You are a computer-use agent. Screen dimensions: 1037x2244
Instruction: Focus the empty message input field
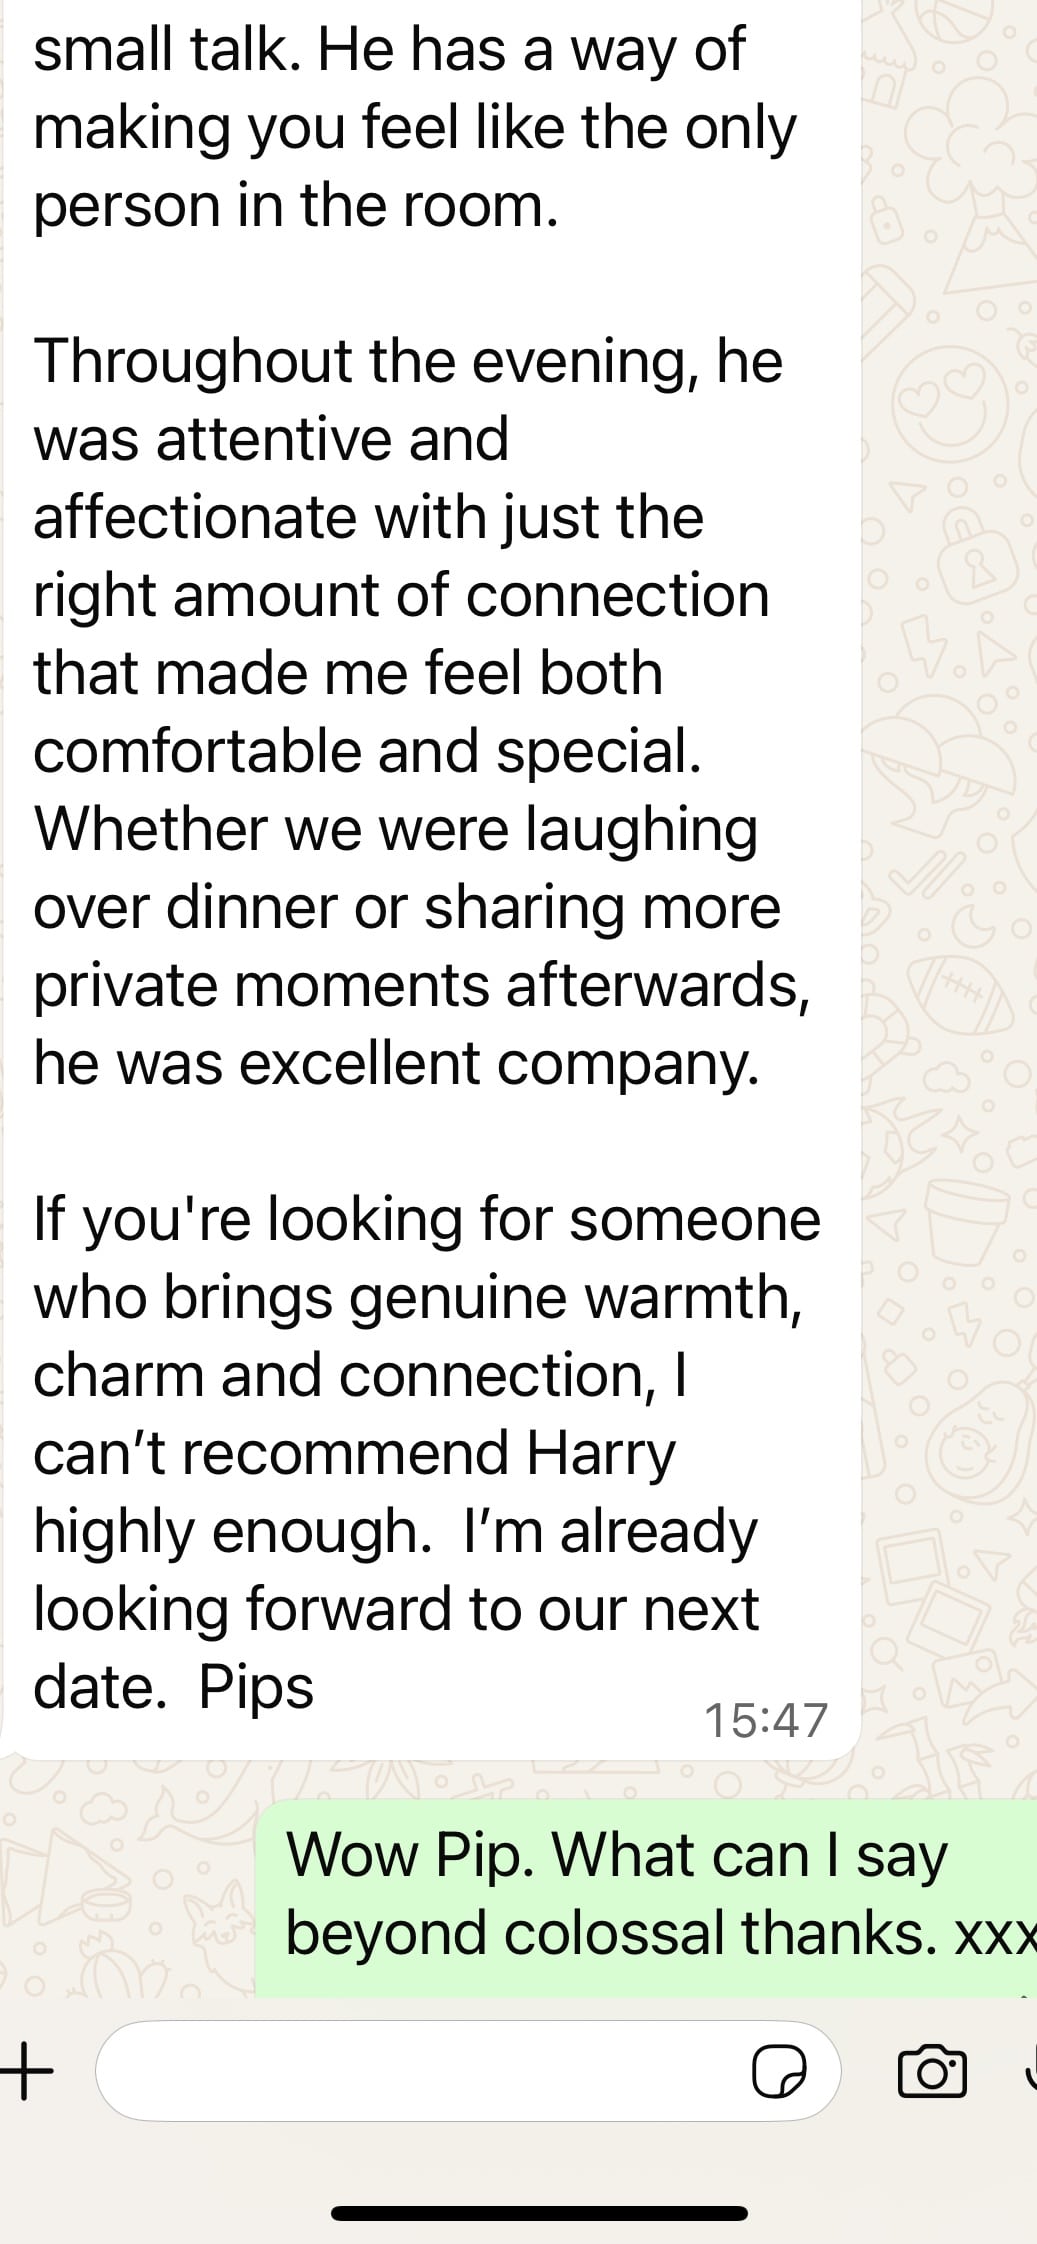click(x=420, y=2070)
